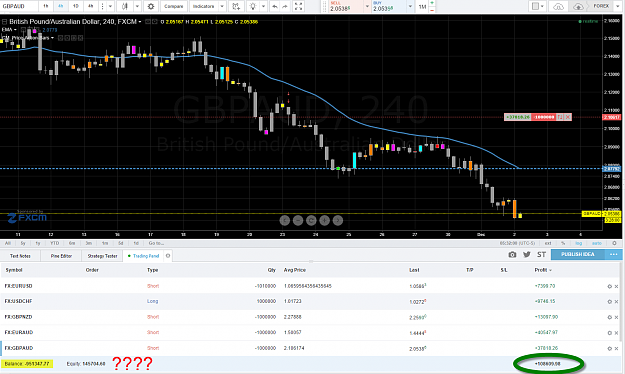Click the GBPAUD symbol input field
The width and height of the screenshot is (625, 374).
[x=19, y=6]
